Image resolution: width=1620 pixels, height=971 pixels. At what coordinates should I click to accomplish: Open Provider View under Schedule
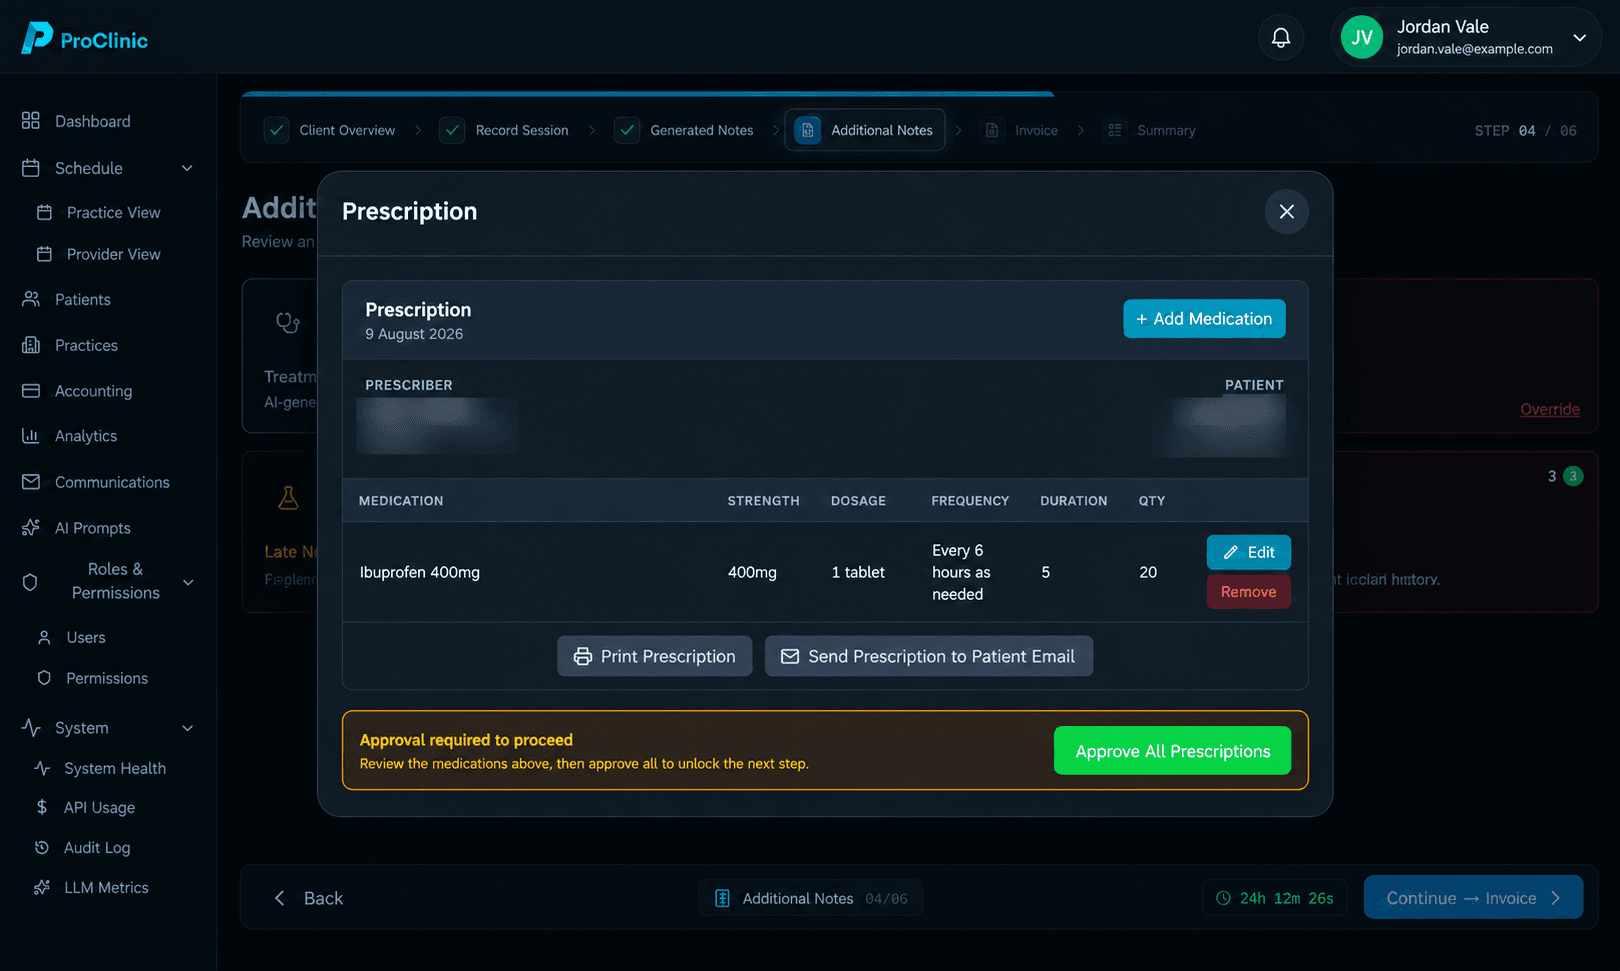point(113,254)
